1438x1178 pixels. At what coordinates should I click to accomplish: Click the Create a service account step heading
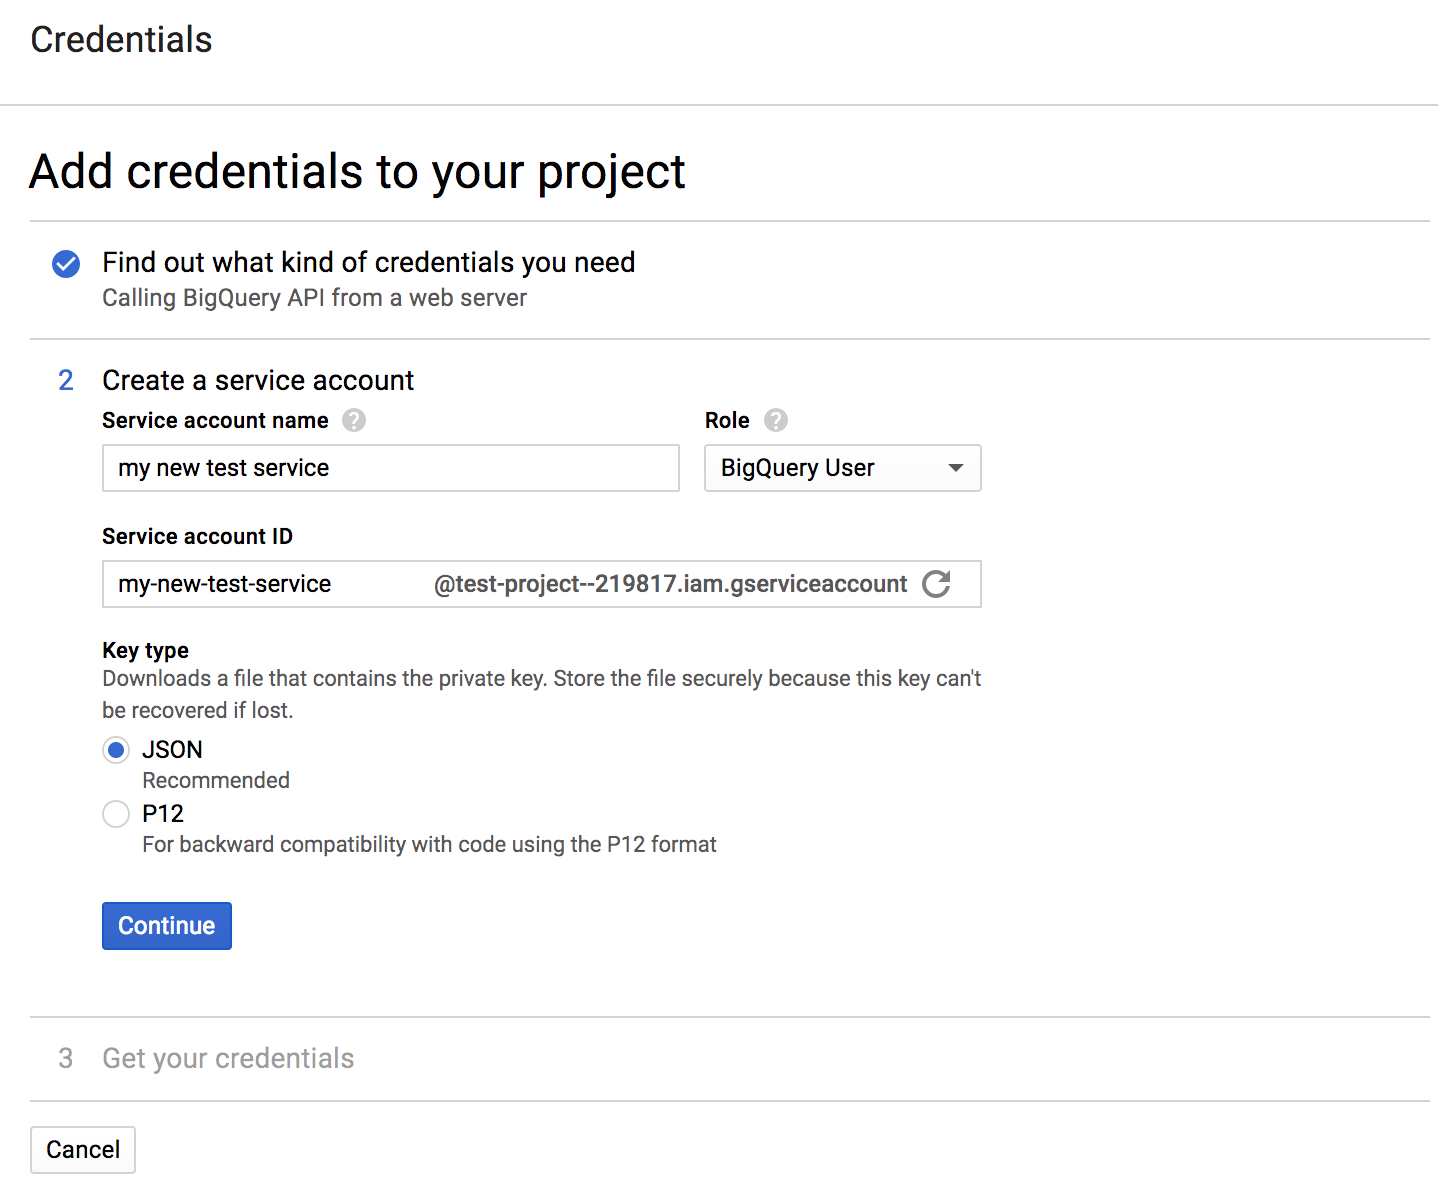pyautogui.click(x=257, y=380)
